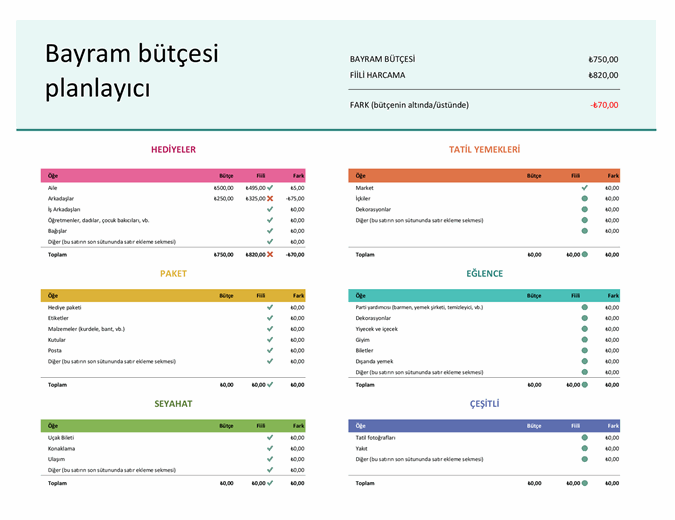This screenshot has width=675, height=520.
Task: Click the green circle in Biletler row
Action: (584, 351)
